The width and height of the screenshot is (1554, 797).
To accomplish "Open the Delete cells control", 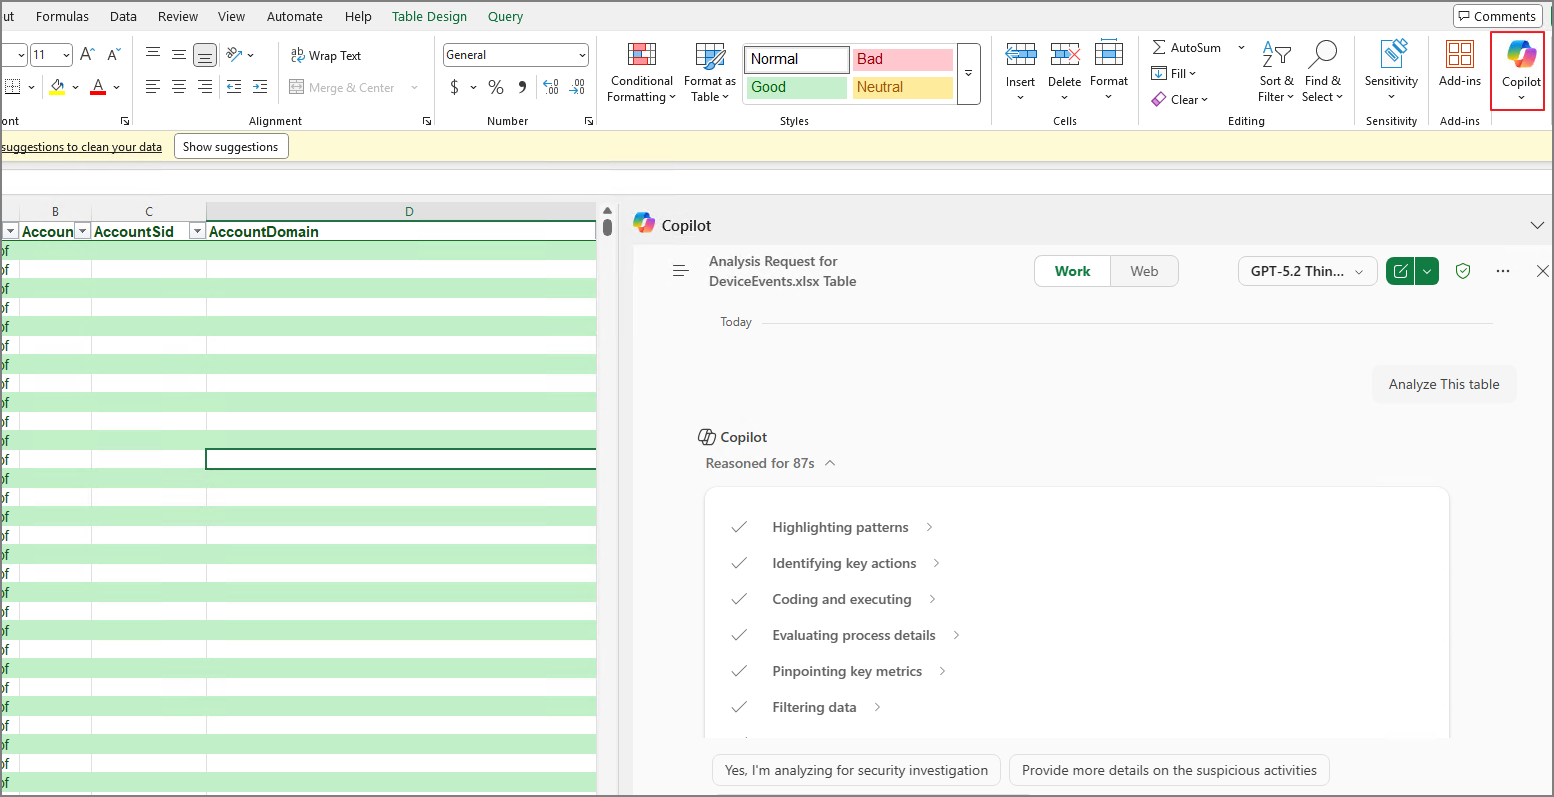I will (x=1064, y=72).
